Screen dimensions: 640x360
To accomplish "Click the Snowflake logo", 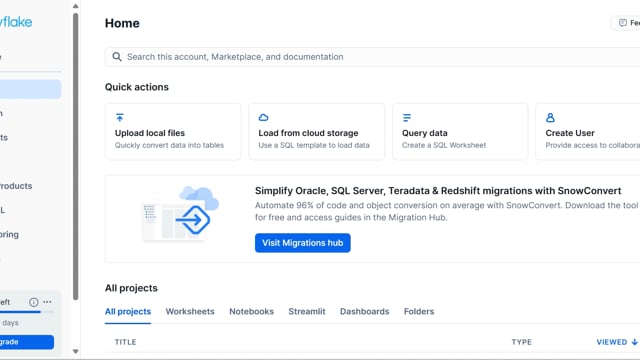I will coord(16,22).
